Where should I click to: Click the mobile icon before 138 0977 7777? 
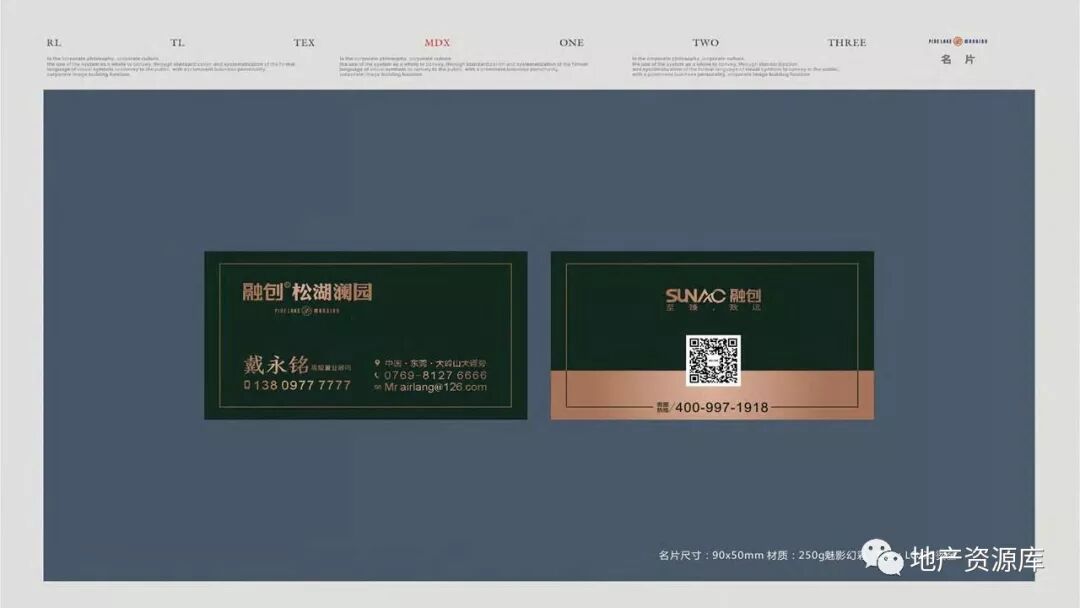click(x=247, y=386)
